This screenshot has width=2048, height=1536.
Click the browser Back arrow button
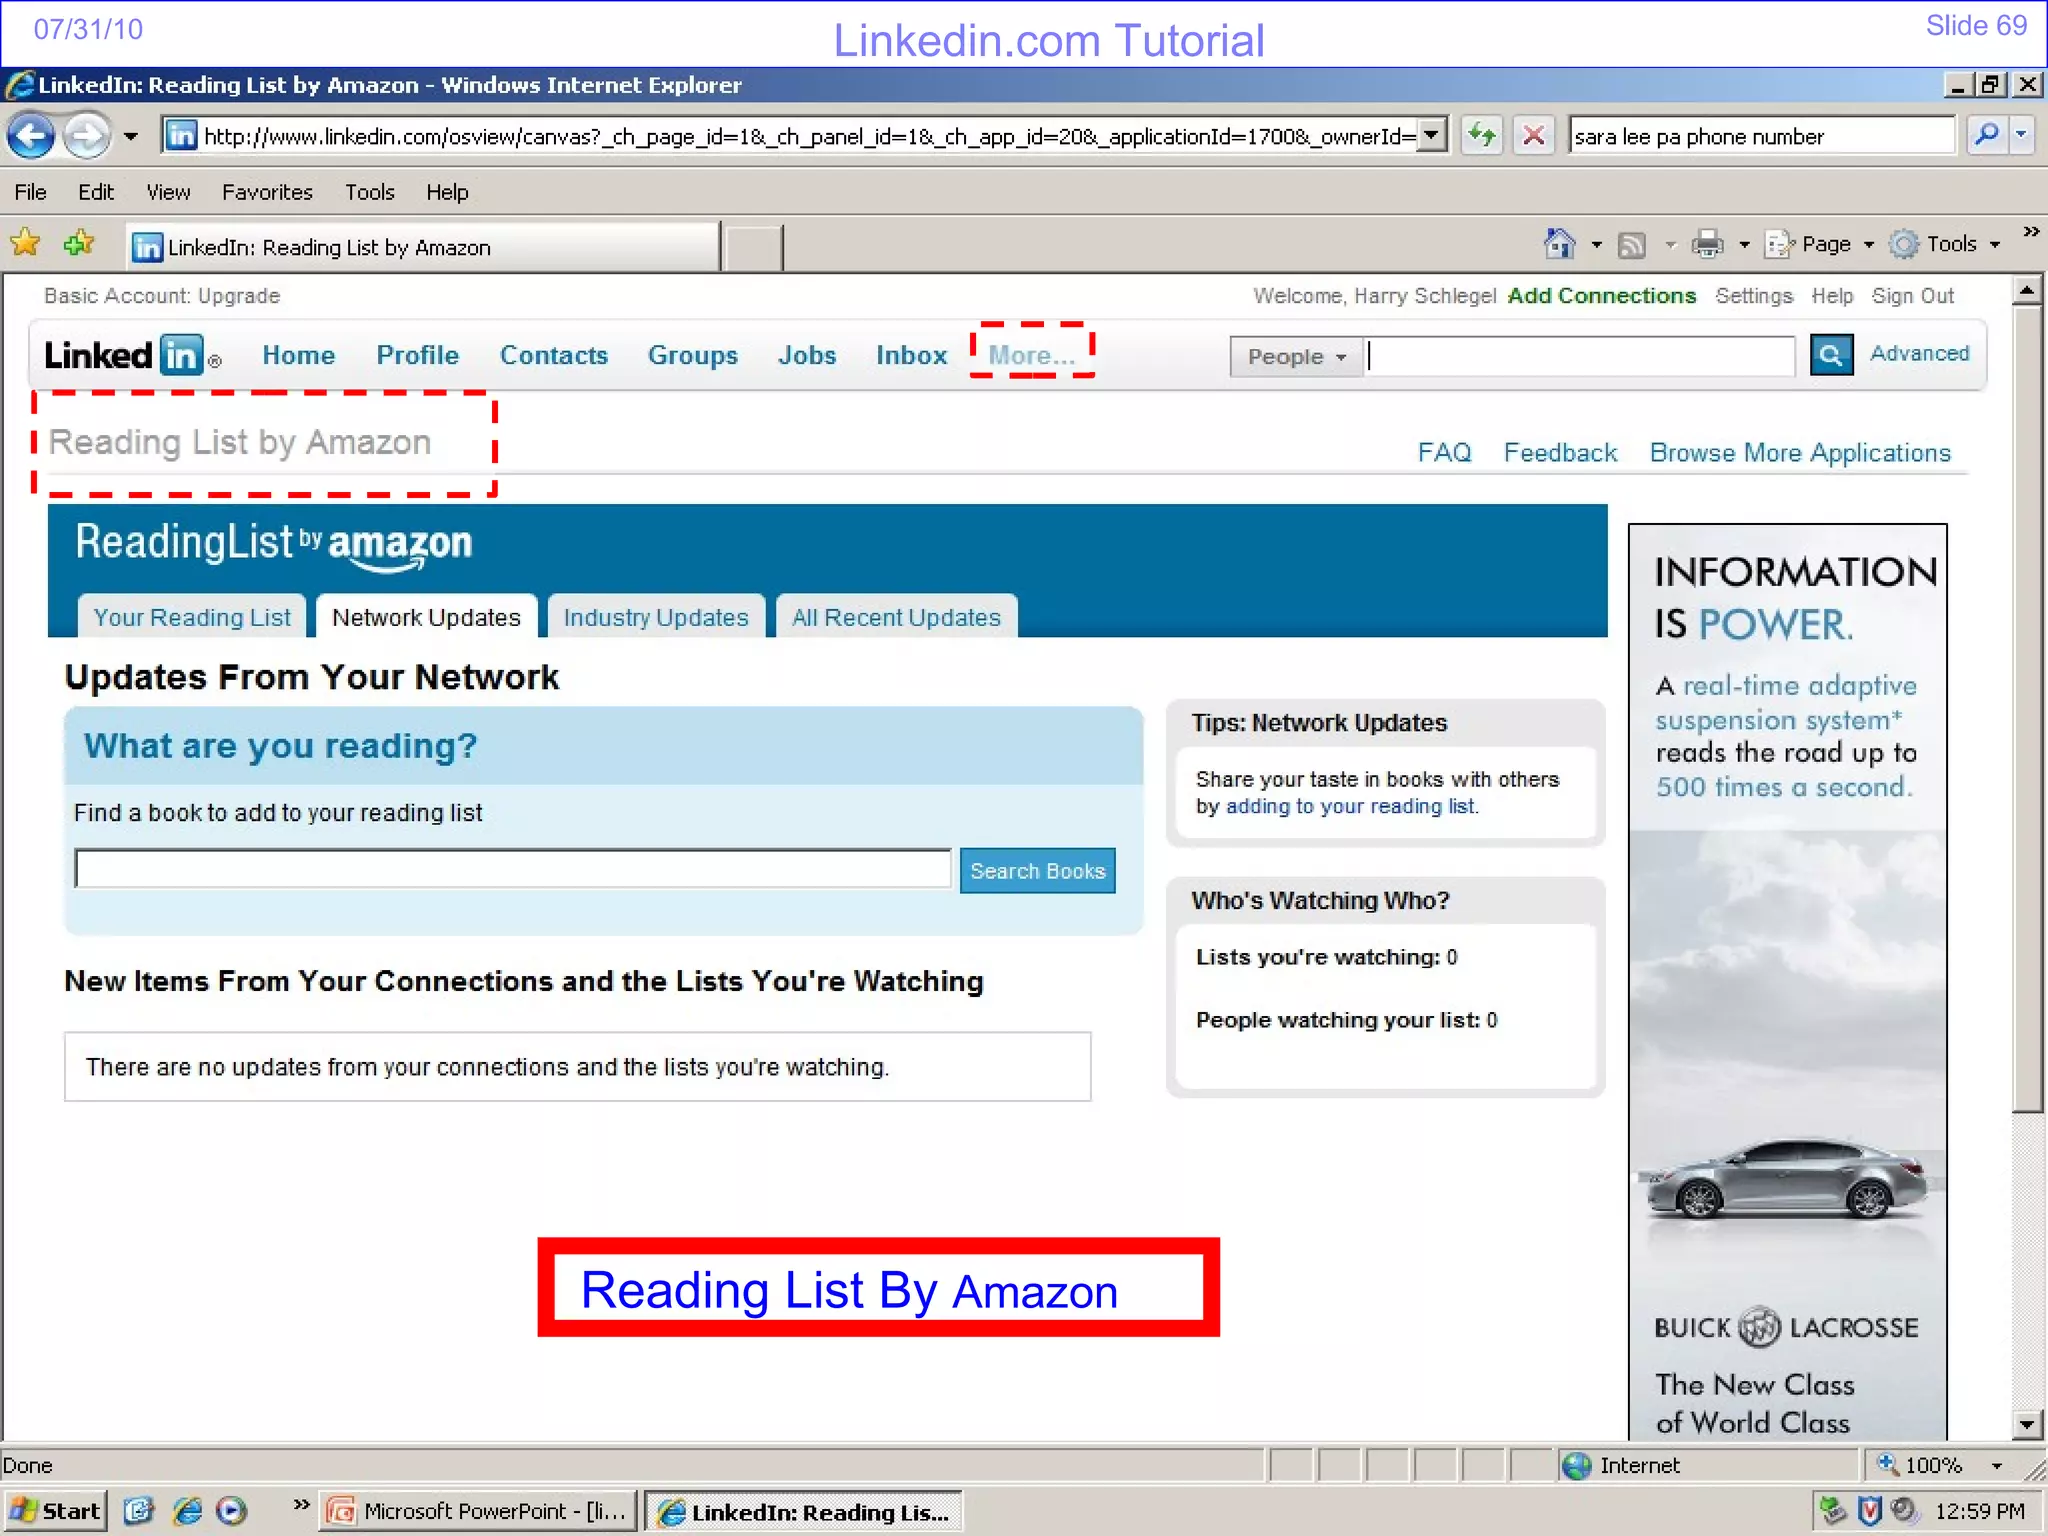pyautogui.click(x=31, y=135)
